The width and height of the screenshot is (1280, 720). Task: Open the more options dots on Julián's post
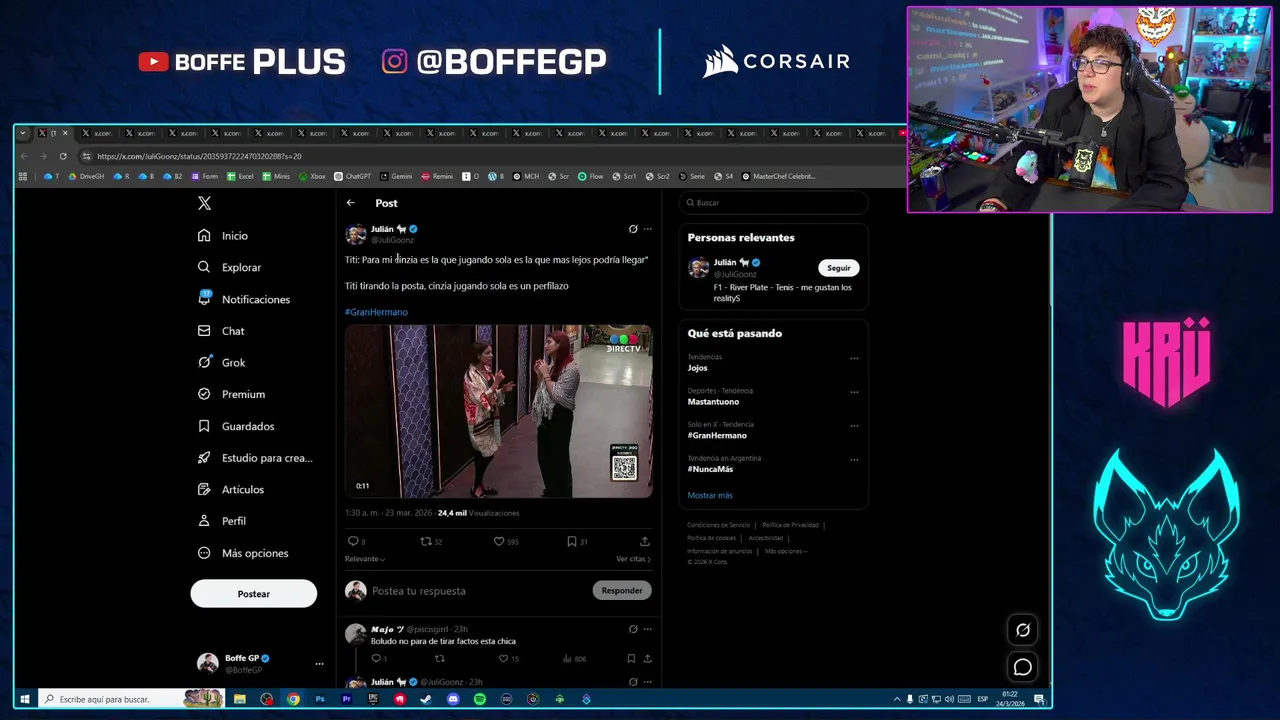click(x=648, y=229)
